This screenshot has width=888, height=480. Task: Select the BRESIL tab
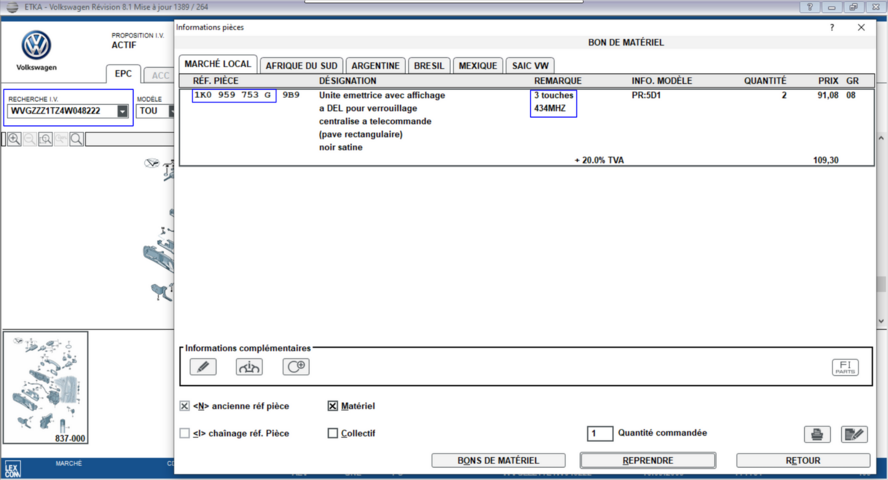click(429, 66)
